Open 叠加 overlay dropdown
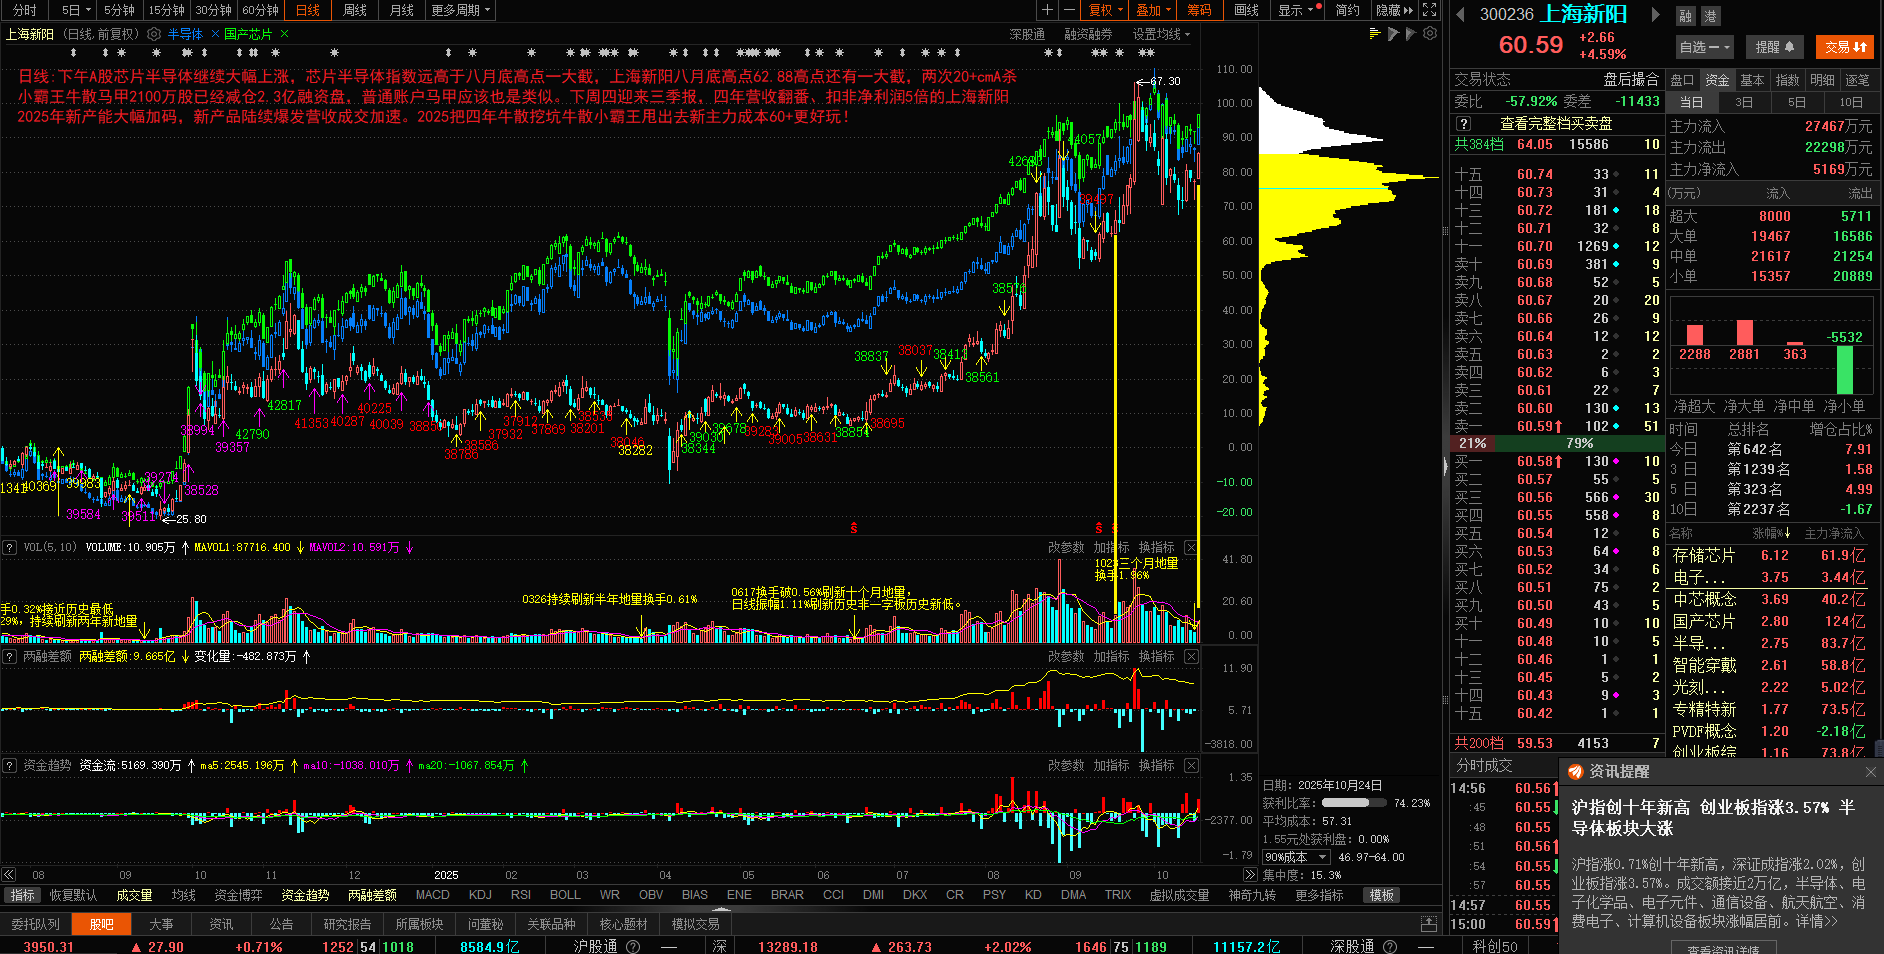This screenshot has height=954, width=1884. (x=1153, y=10)
